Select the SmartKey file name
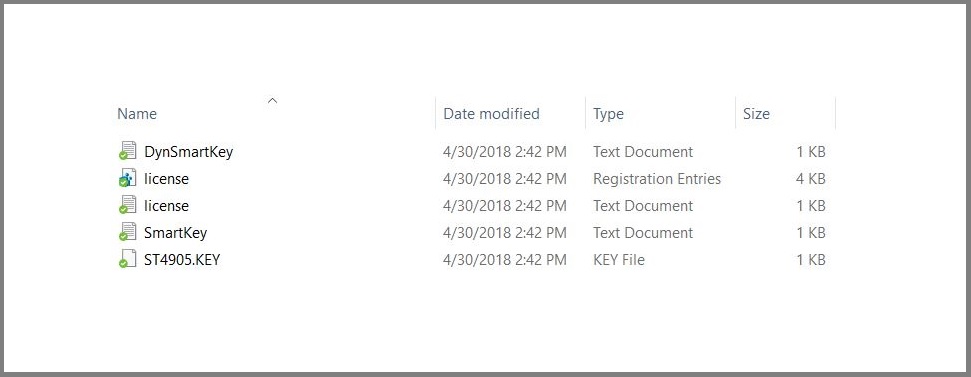The height and width of the screenshot is (377, 971). (175, 233)
